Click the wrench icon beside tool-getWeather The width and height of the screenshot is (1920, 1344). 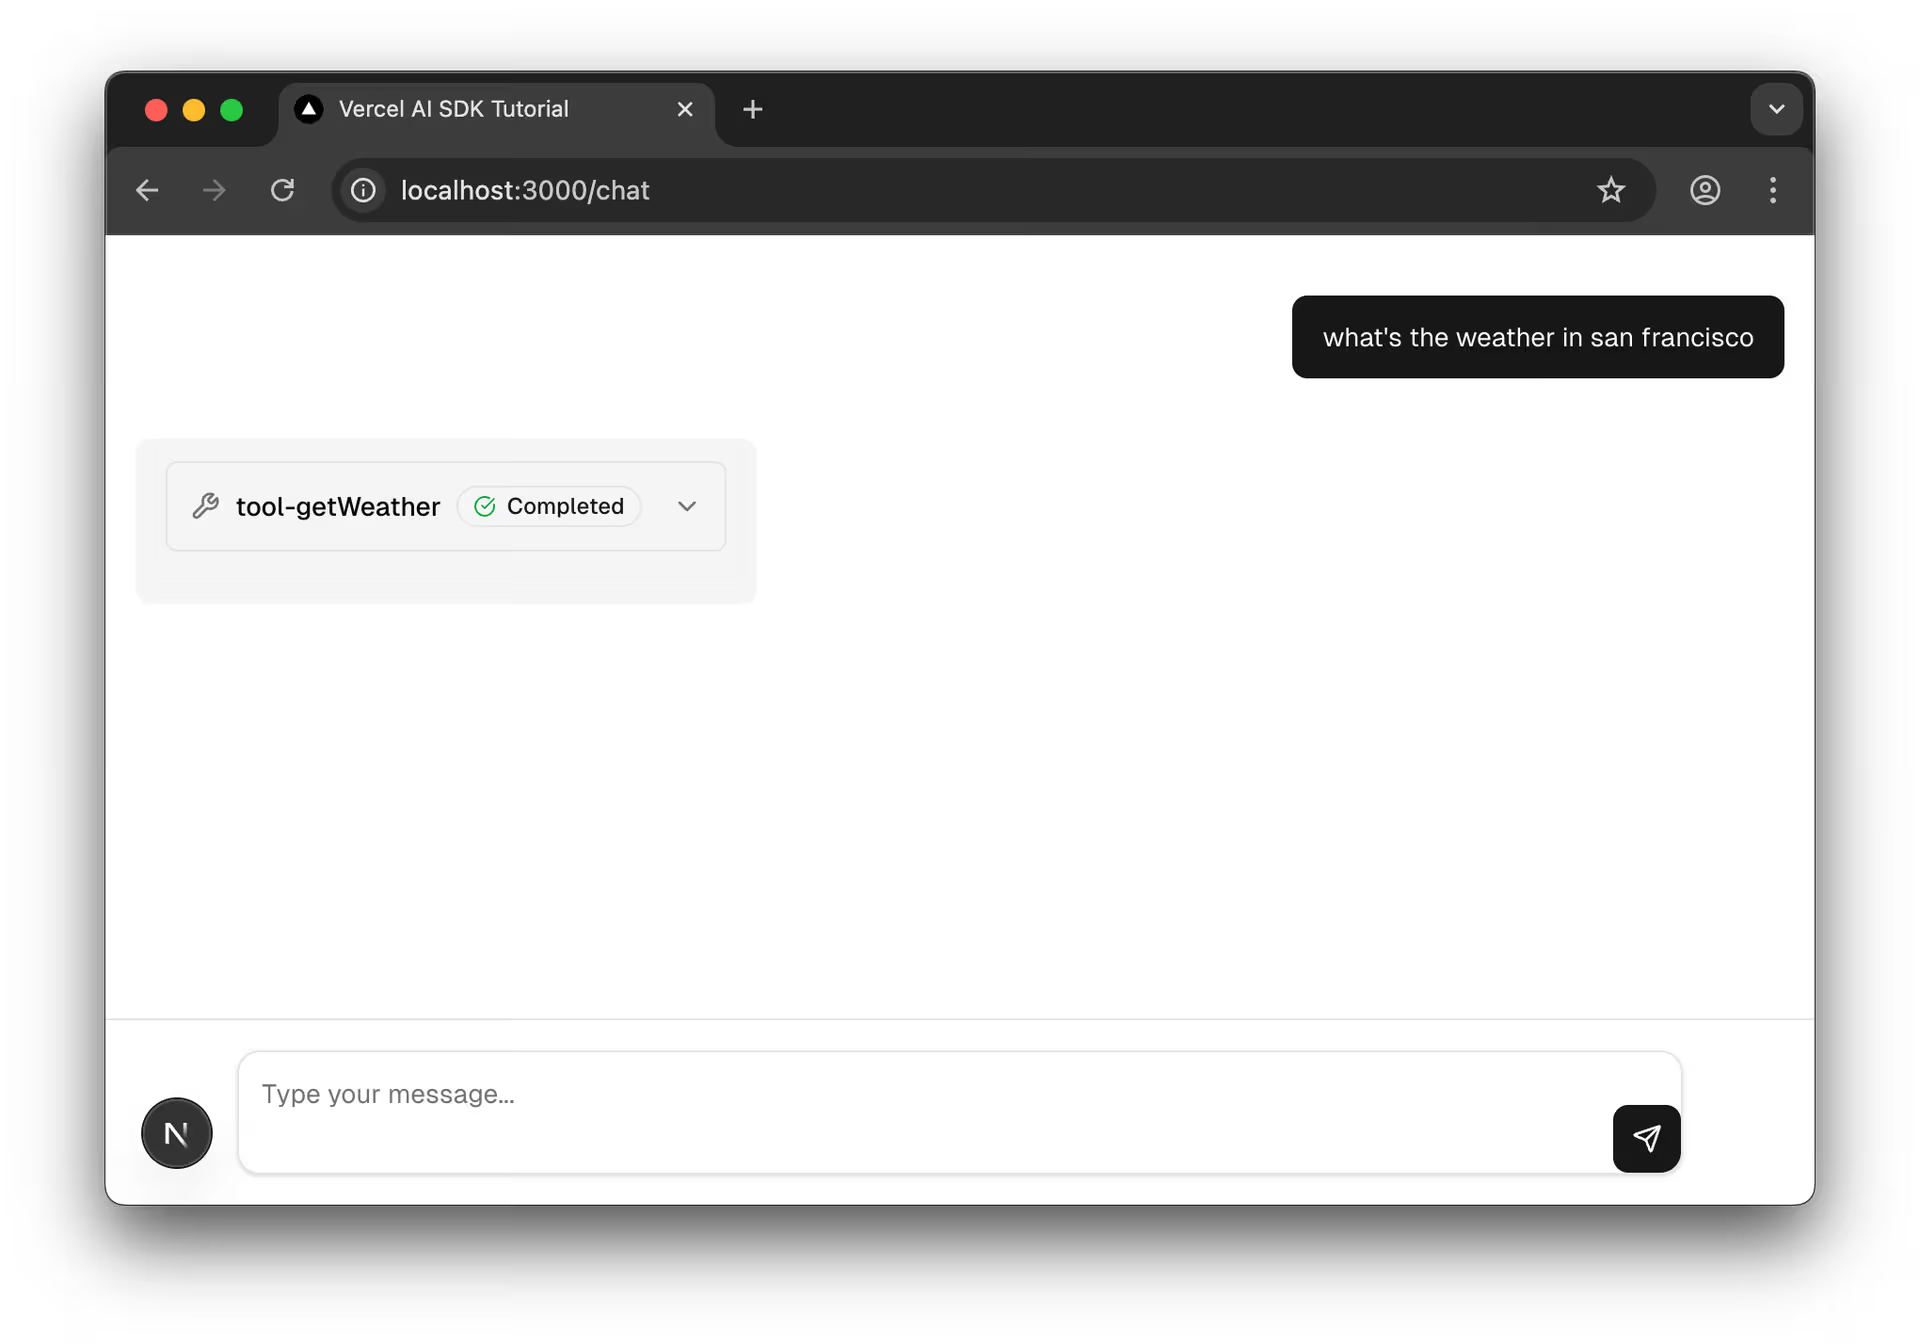(x=206, y=506)
